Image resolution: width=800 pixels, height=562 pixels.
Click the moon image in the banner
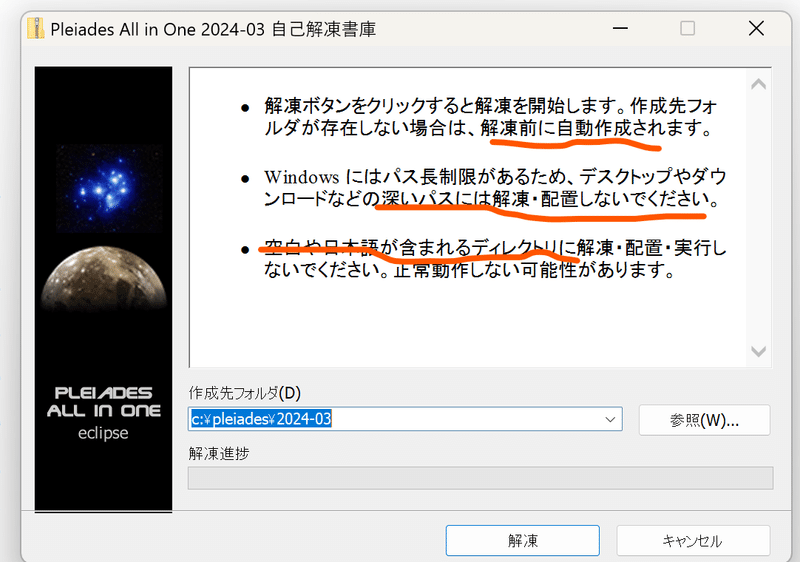click(104, 278)
